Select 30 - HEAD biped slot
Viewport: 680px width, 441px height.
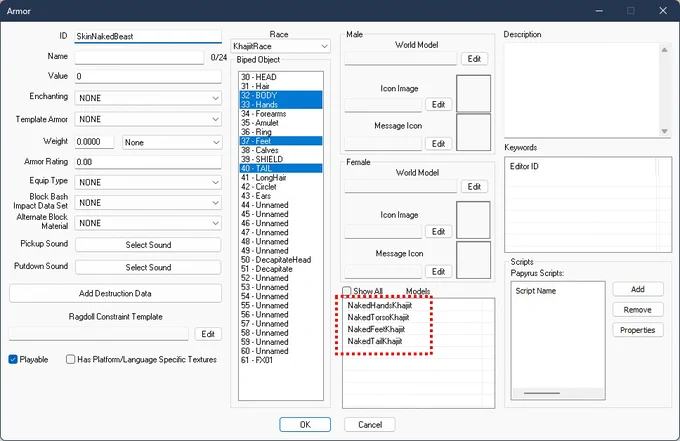tap(281, 77)
